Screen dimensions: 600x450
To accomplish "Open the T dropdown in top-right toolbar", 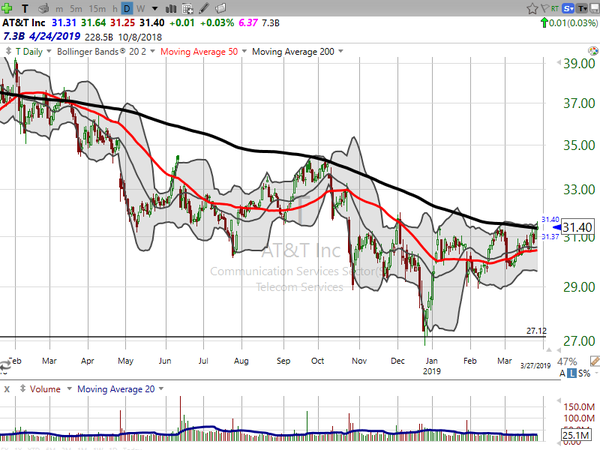I will pyautogui.click(x=582, y=8).
